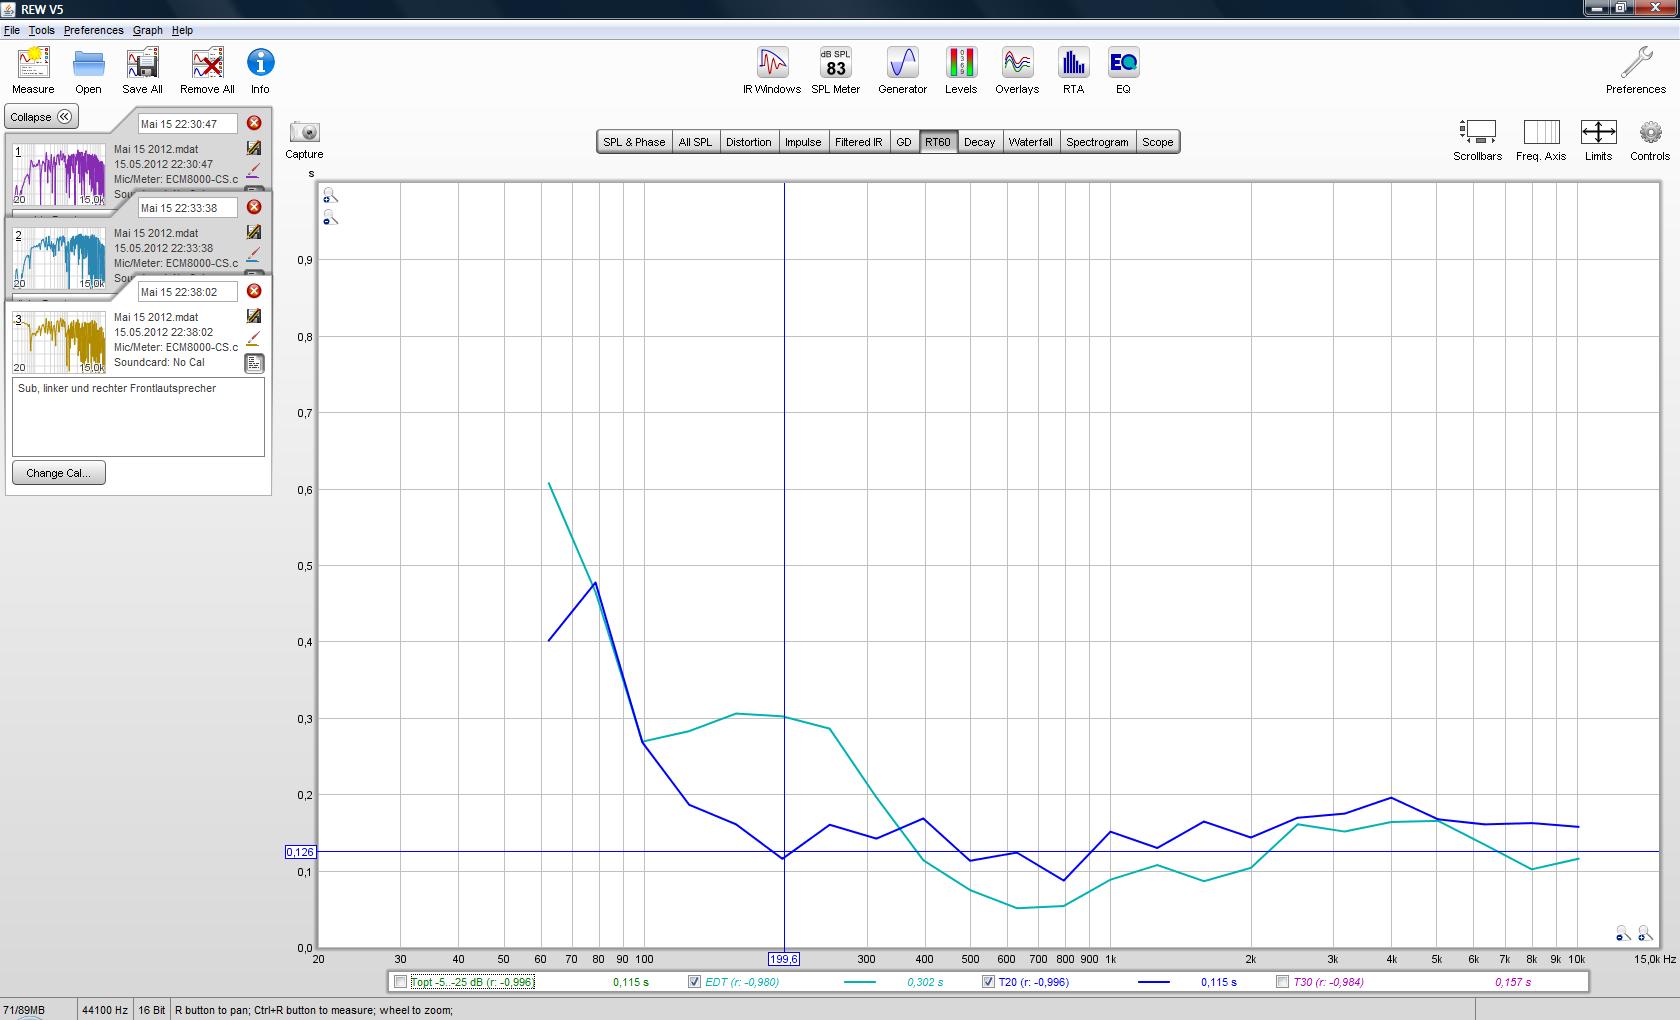Edit name field Mai 15 22:38:02

187,292
